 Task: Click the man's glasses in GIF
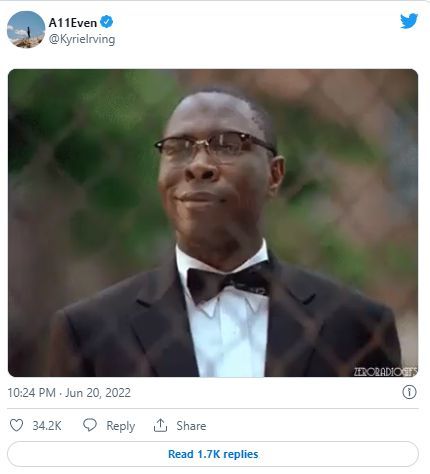coord(215,146)
